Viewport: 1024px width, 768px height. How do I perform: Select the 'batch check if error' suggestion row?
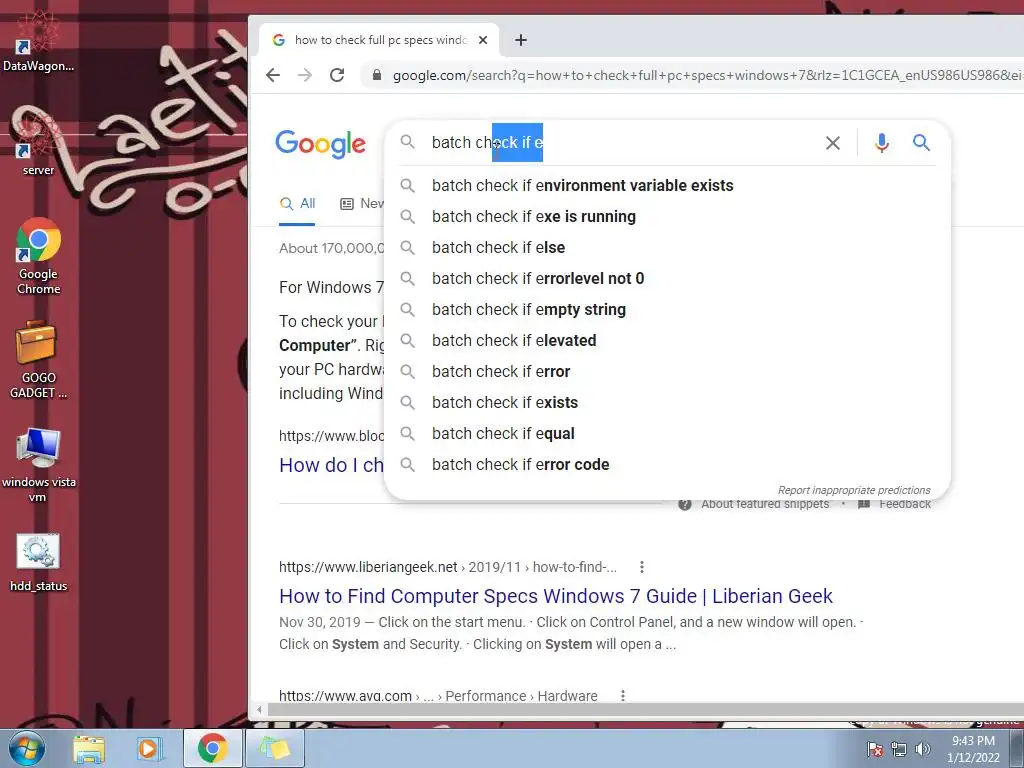(667, 372)
